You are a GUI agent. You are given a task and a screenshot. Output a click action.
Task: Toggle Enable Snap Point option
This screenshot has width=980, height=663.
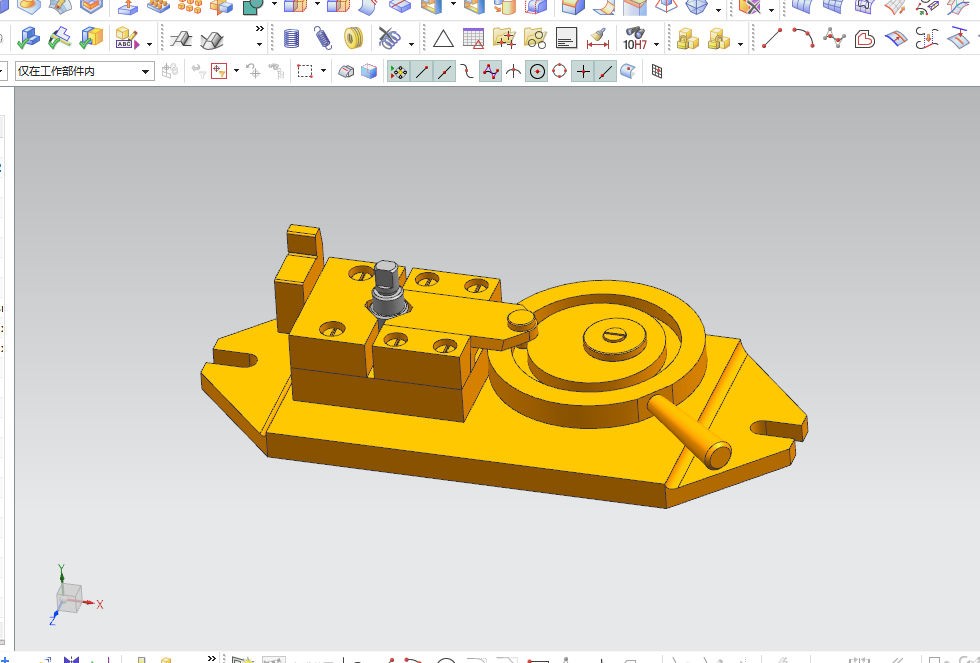click(x=398, y=72)
